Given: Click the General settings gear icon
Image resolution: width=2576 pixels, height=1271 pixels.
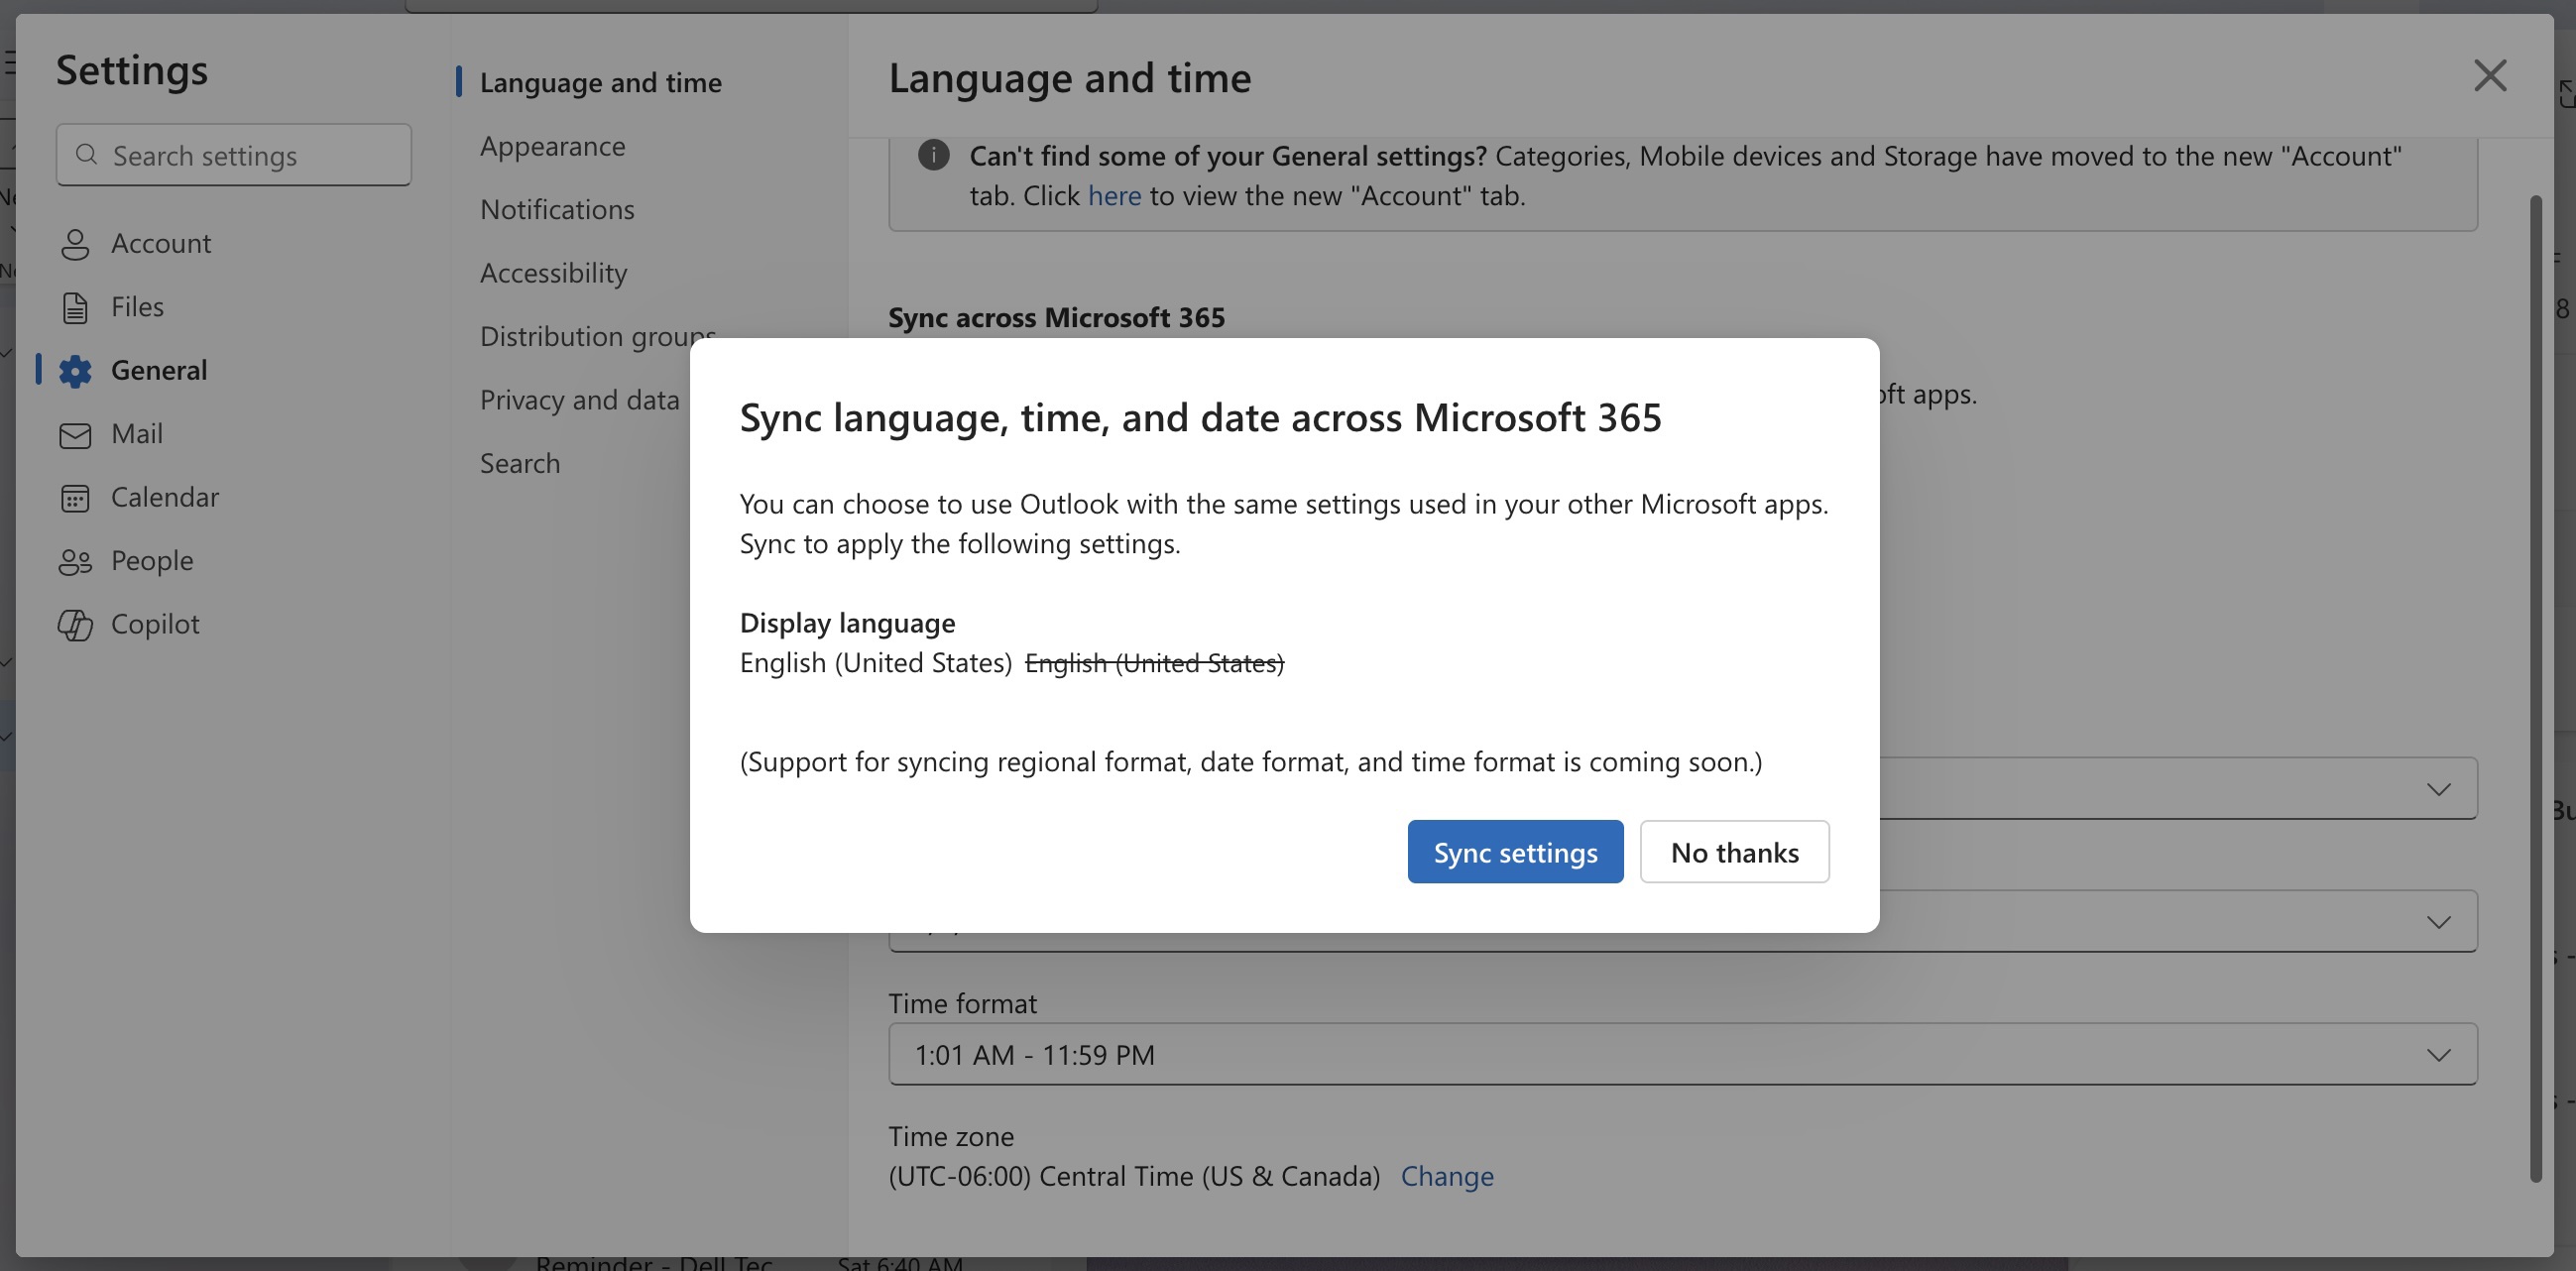Looking at the screenshot, I should pos(76,370).
